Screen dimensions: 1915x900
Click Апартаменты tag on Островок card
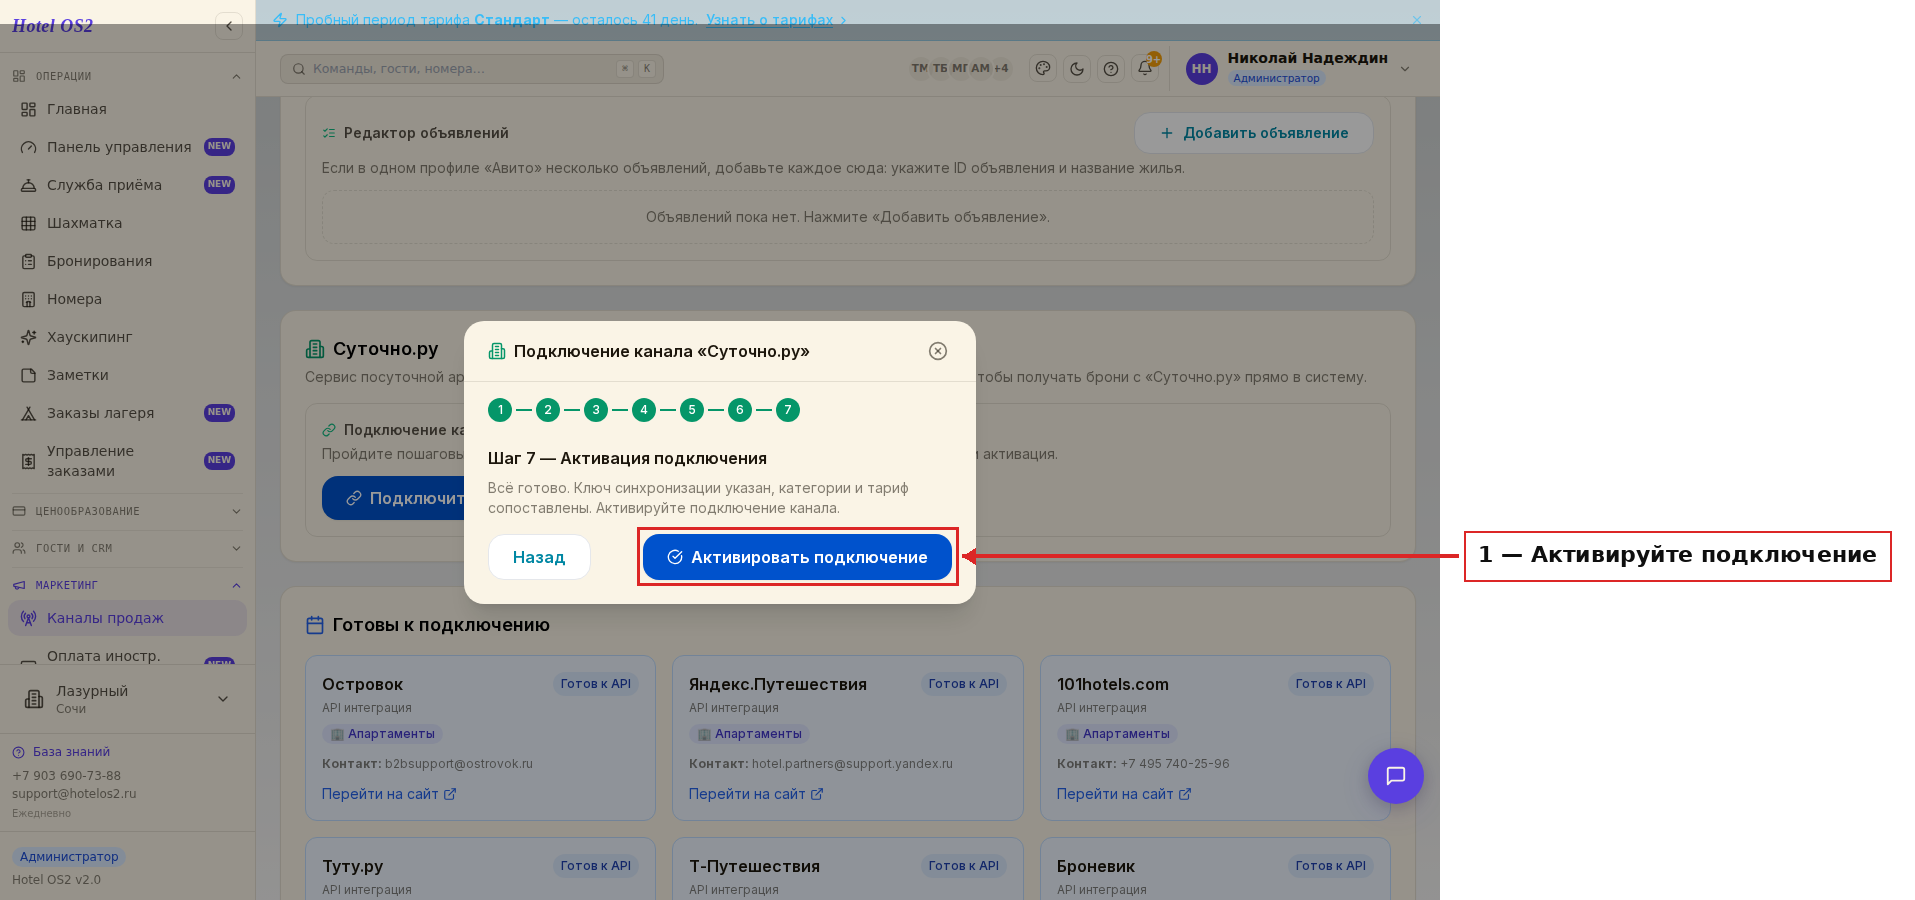coord(382,734)
